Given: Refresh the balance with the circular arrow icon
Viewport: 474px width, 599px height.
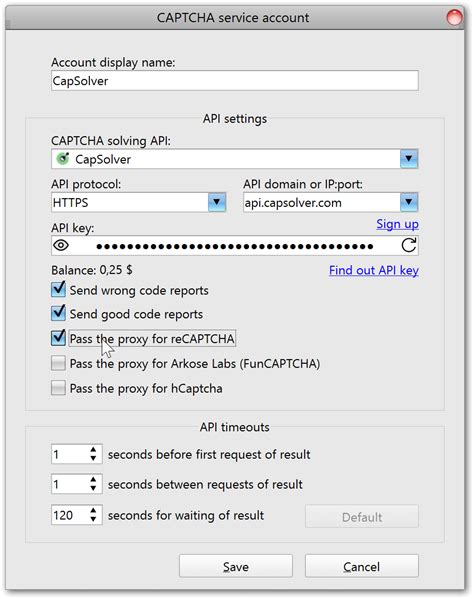Looking at the screenshot, I should (x=408, y=245).
